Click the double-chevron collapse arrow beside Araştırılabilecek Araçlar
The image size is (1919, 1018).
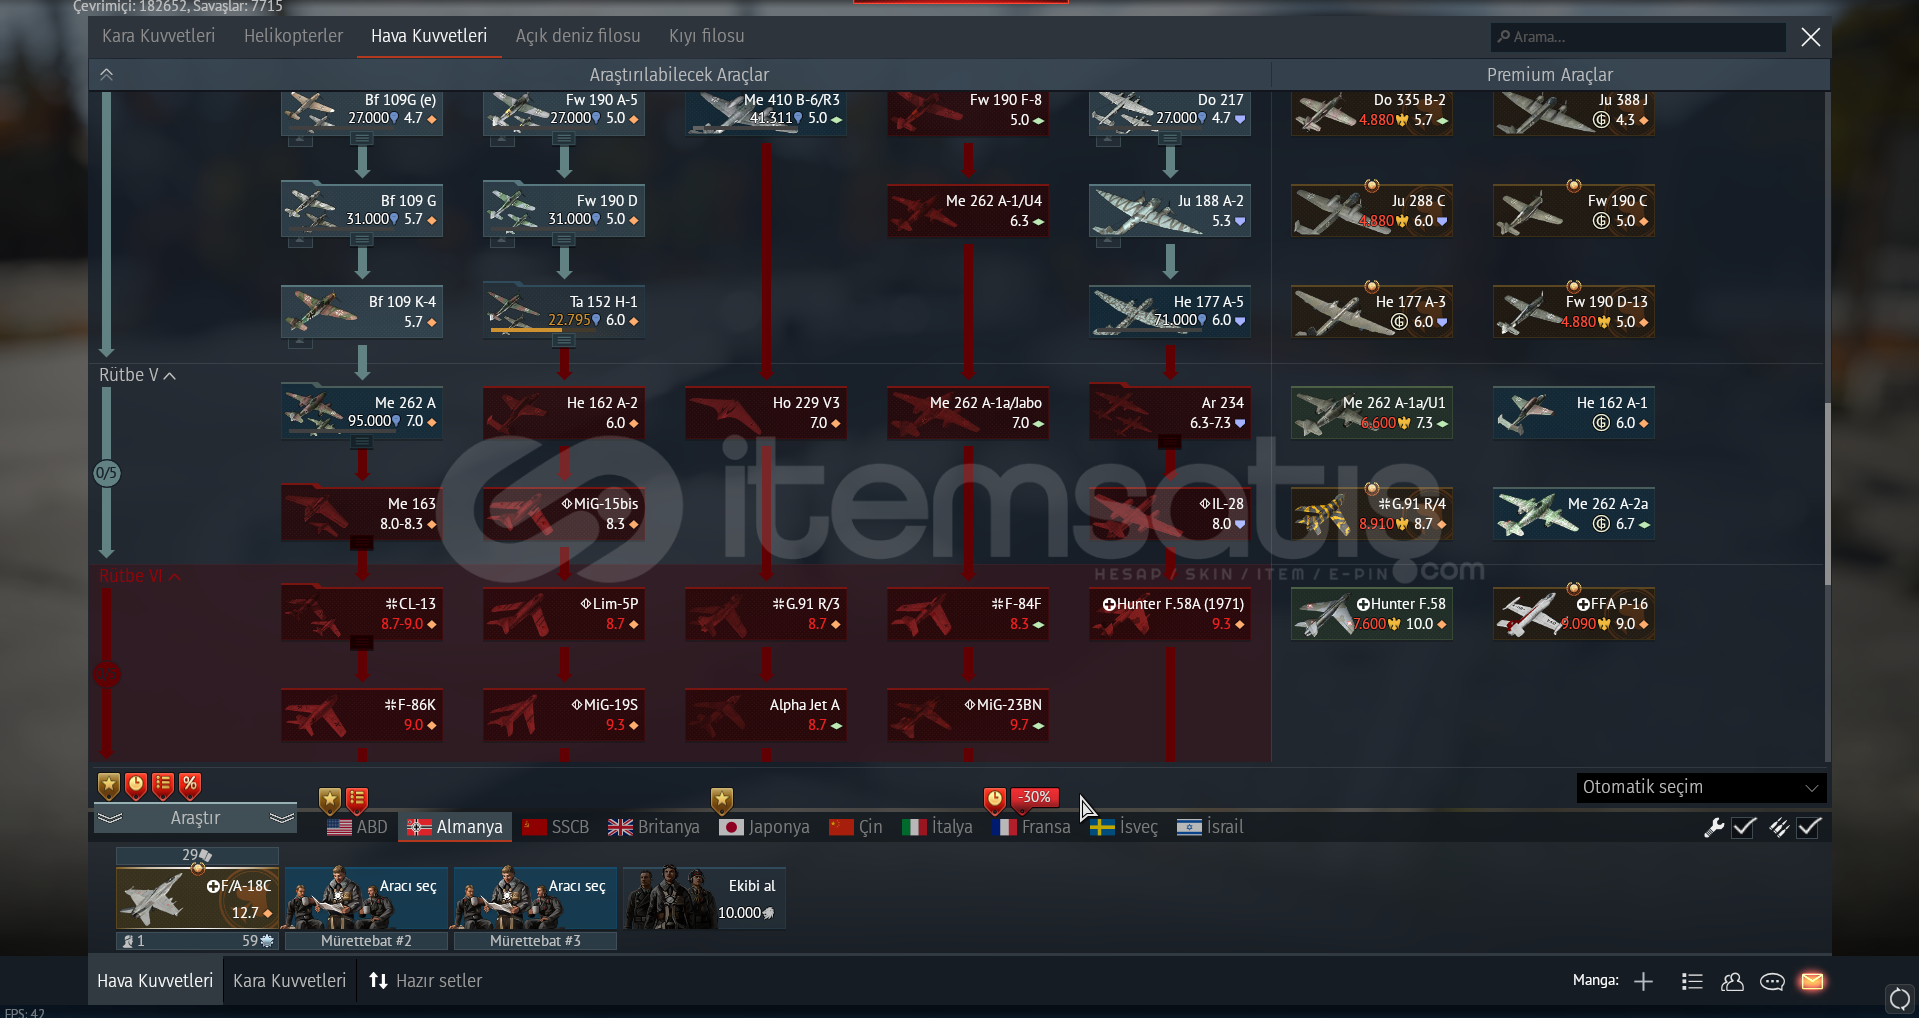point(106,74)
